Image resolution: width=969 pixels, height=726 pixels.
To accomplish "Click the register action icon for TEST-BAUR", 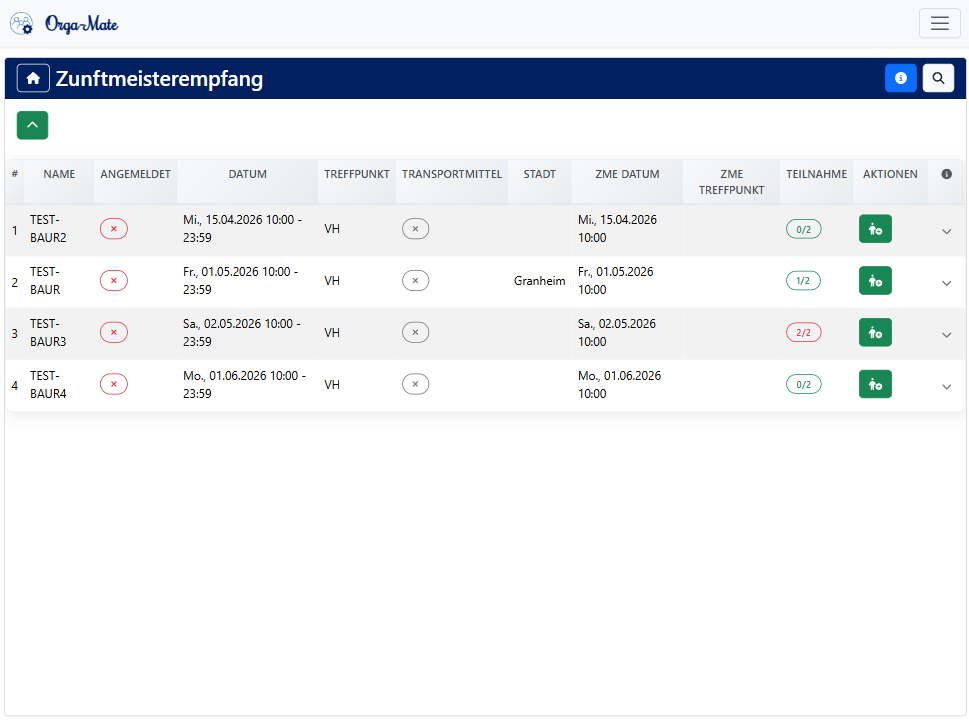I will click(875, 281).
